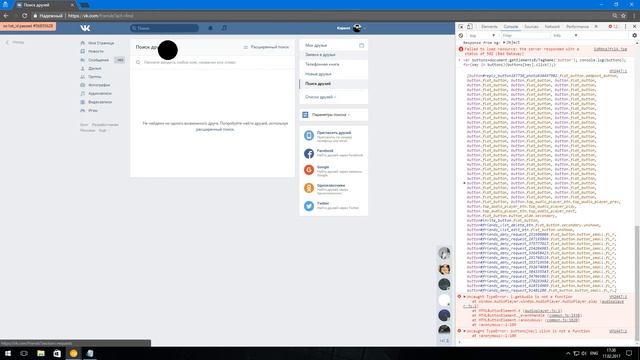Click the Google find friends icon
Image resolution: width=640 pixels, height=360 pixels.
point(309,170)
